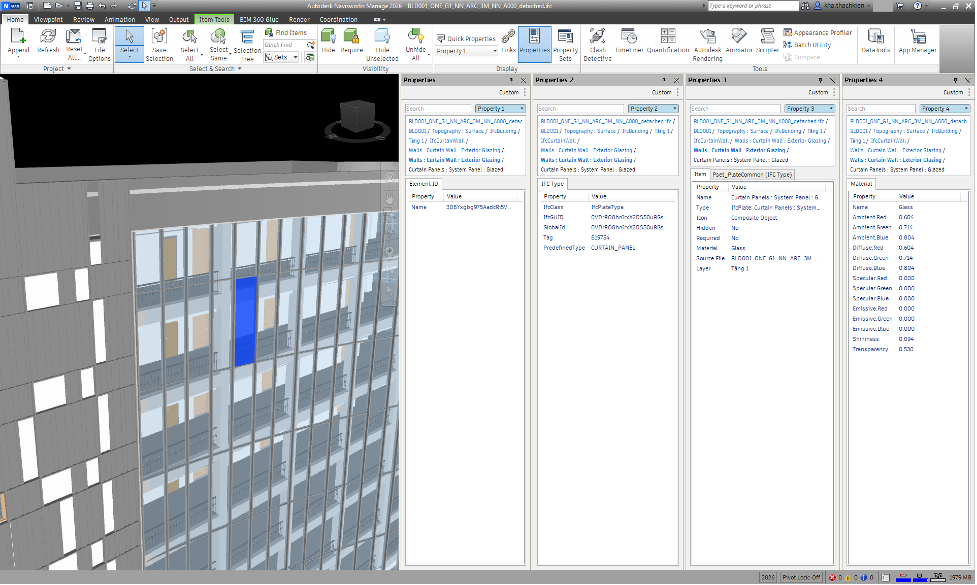Toggle the Properties window button

tap(534, 44)
